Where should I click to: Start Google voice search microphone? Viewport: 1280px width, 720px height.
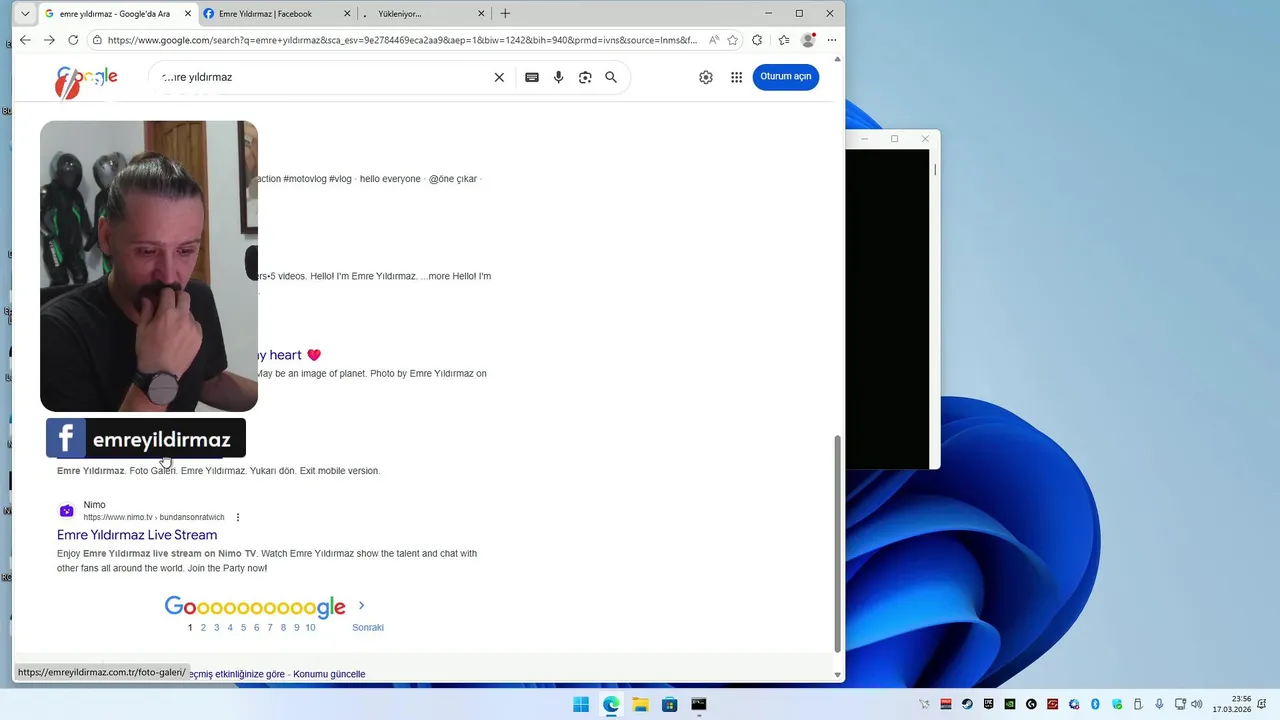pyautogui.click(x=558, y=77)
